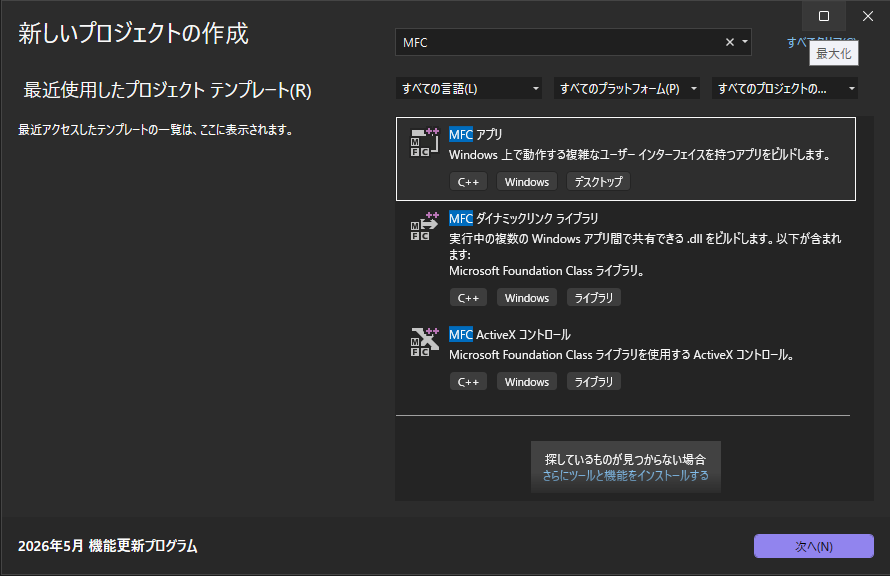Close the new project dialog
The height and width of the screenshot is (576, 890).
coord(868,16)
